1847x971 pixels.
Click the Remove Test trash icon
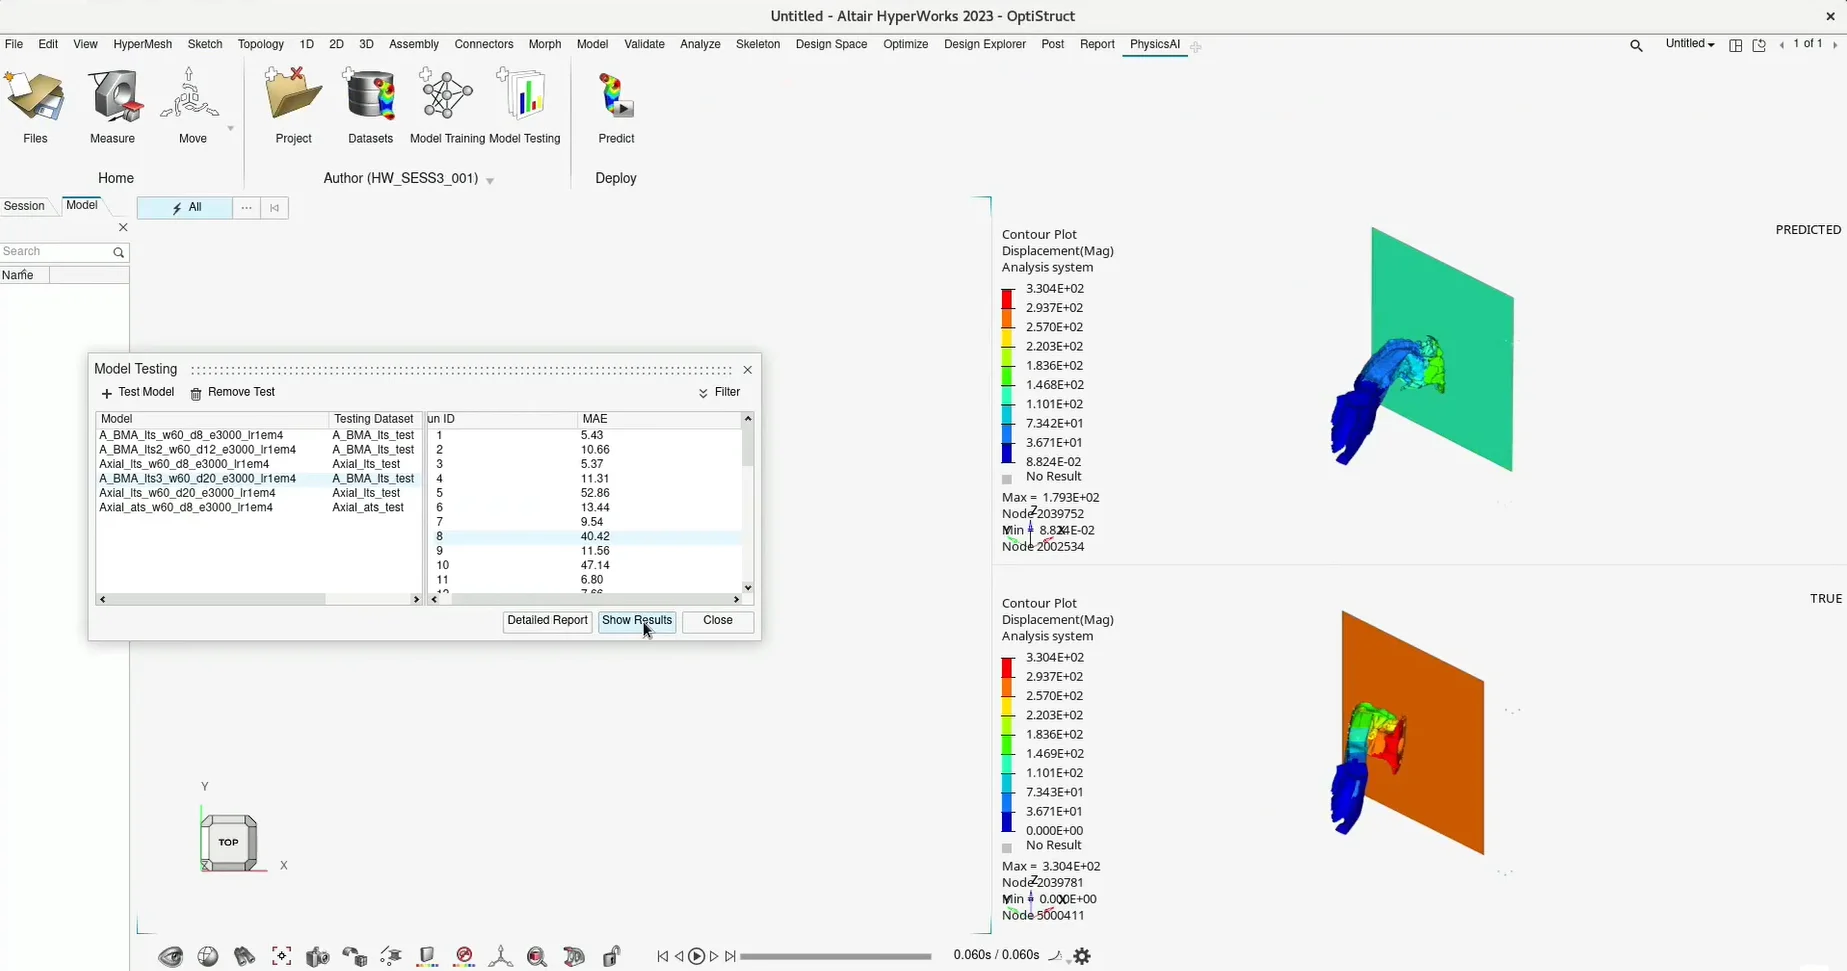[196, 394]
